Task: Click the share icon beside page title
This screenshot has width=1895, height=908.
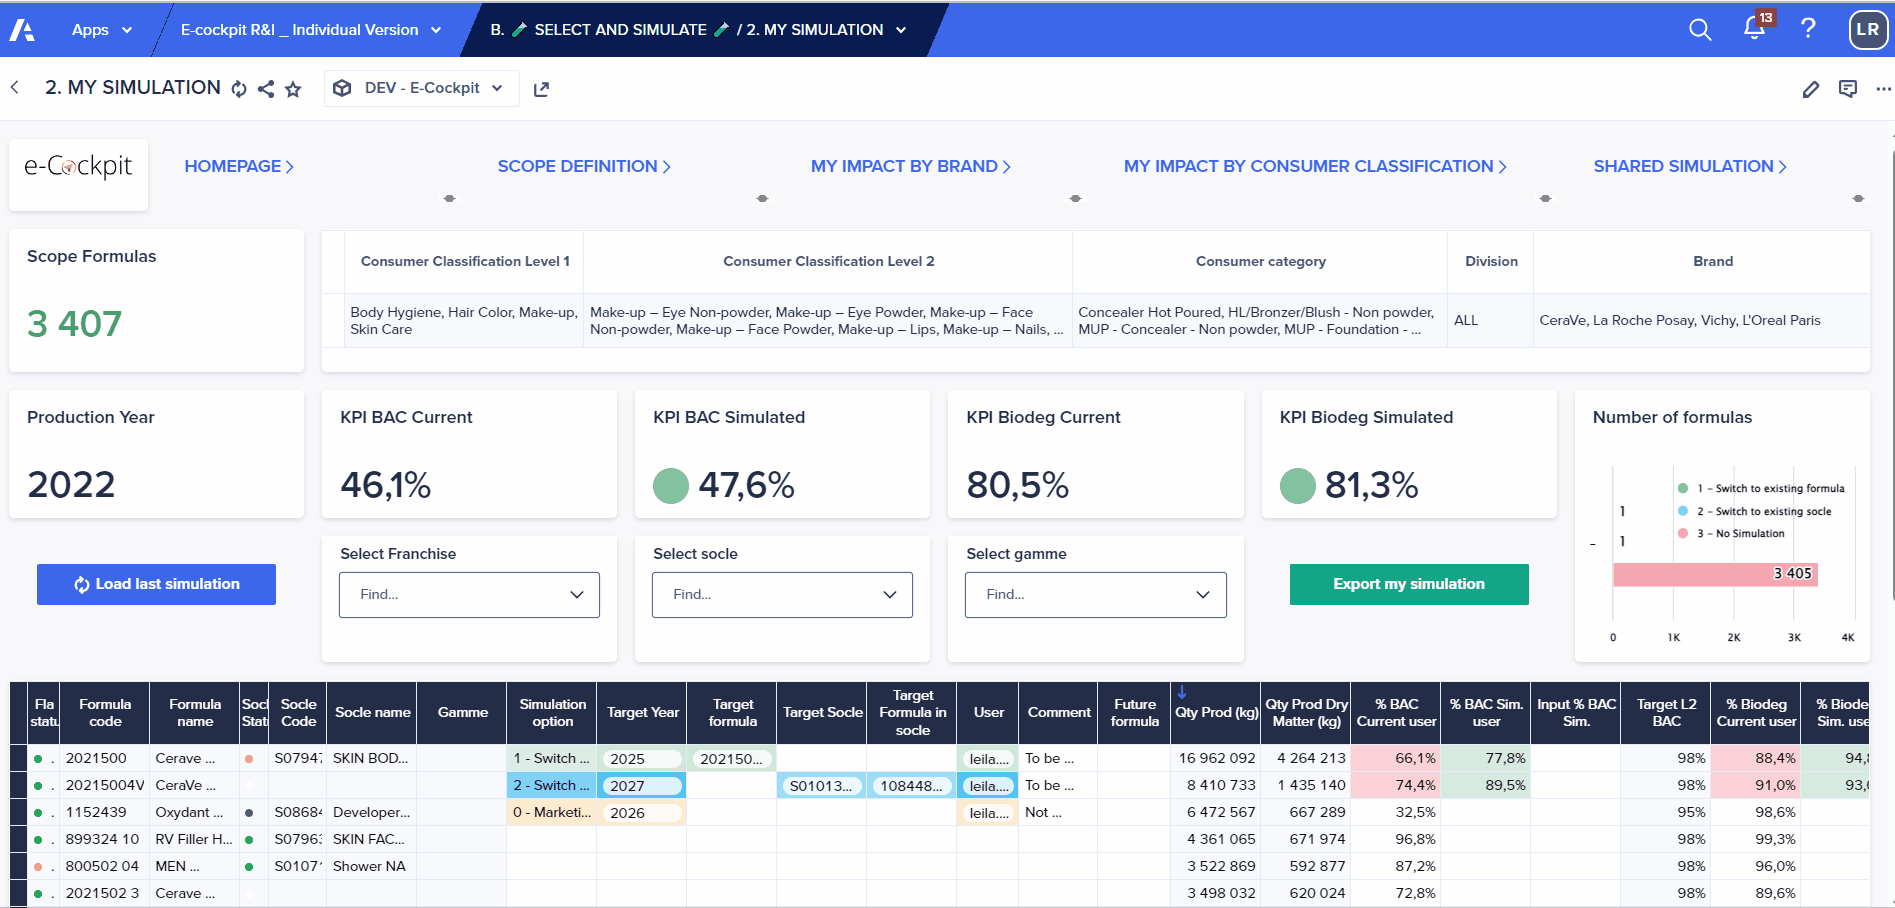Action: tap(266, 89)
